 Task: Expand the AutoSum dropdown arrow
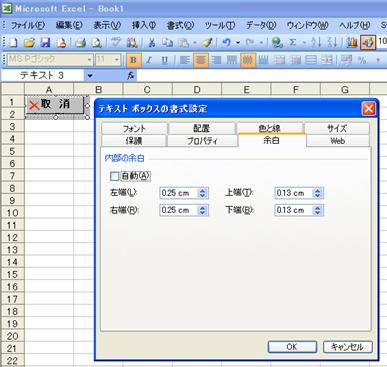point(304,43)
